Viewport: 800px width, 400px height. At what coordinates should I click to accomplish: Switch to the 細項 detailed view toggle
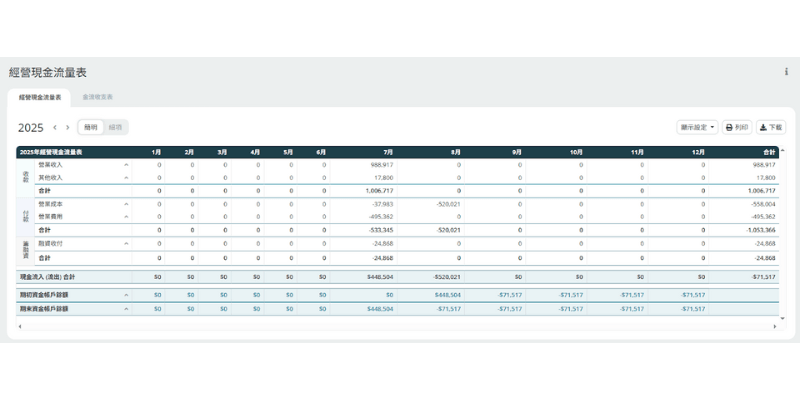(116, 128)
